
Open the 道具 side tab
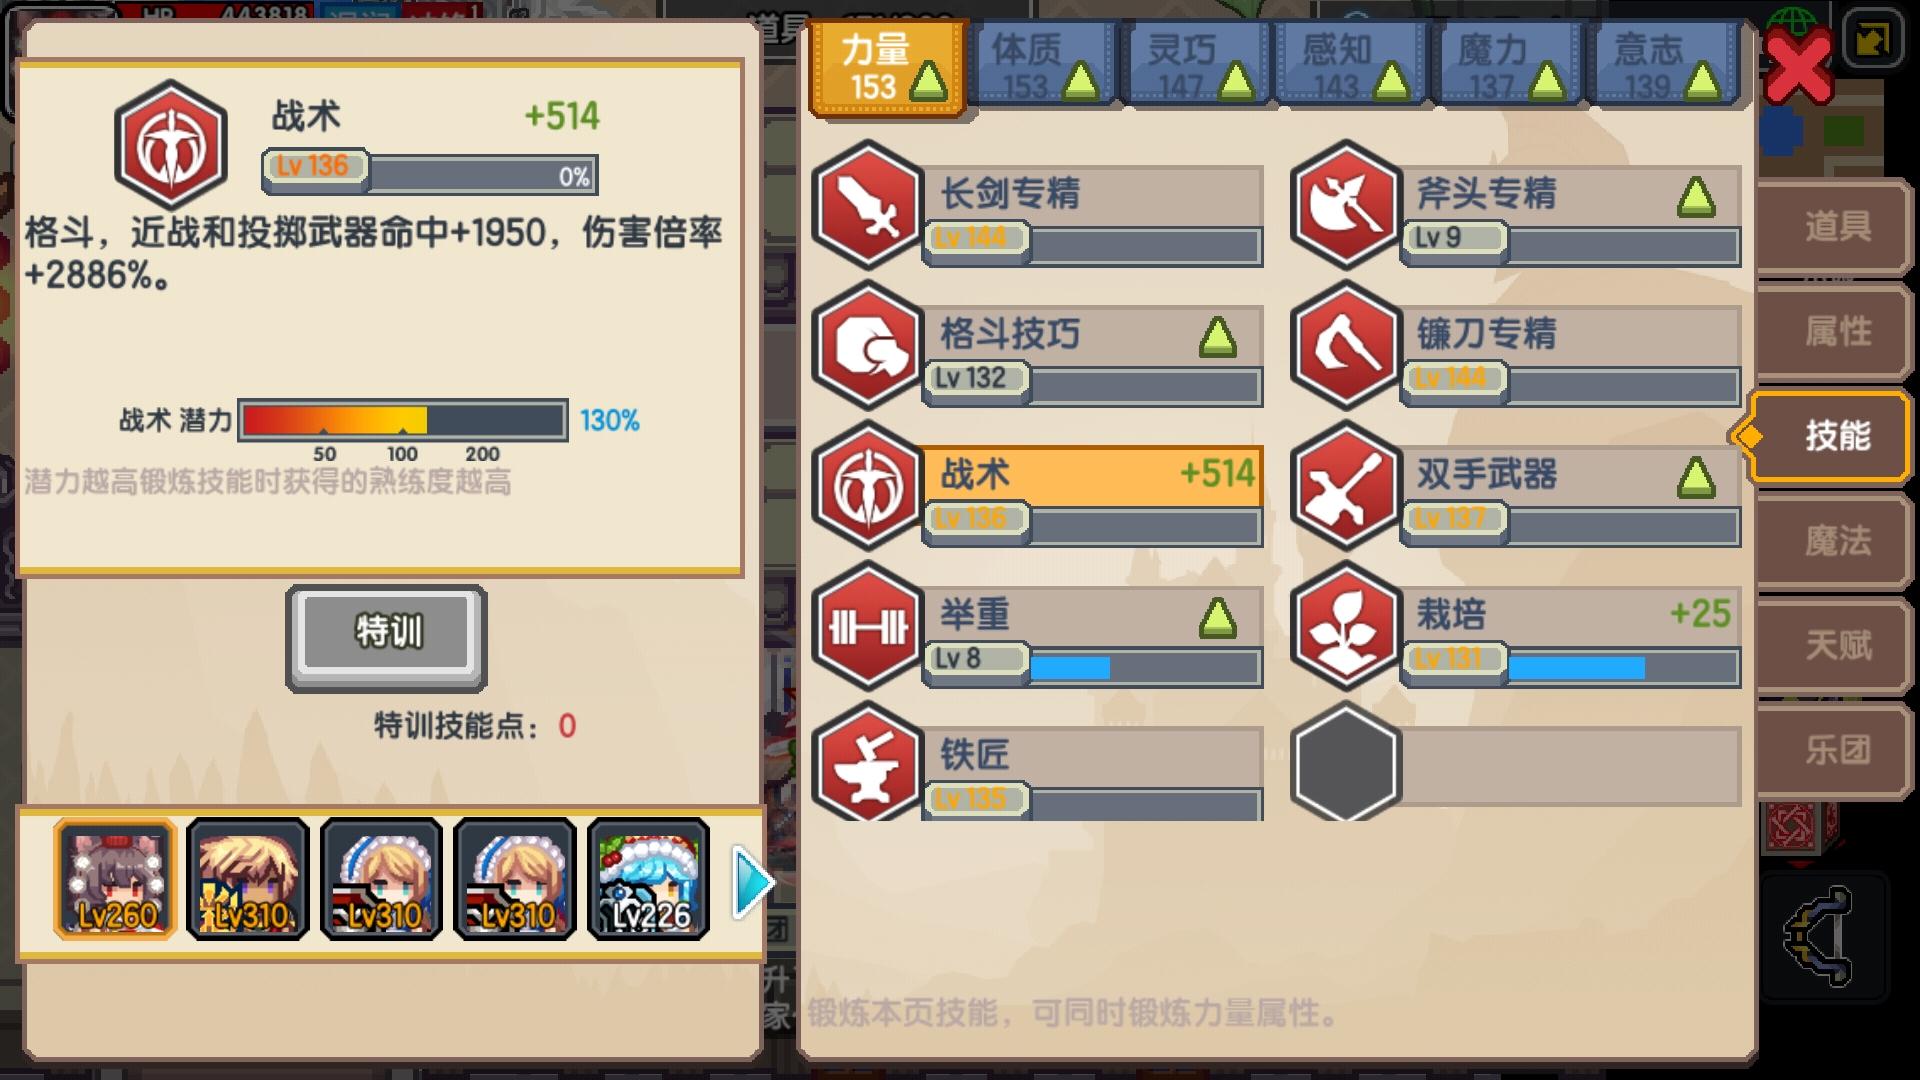pyautogui.click(x=1835, y=227)
